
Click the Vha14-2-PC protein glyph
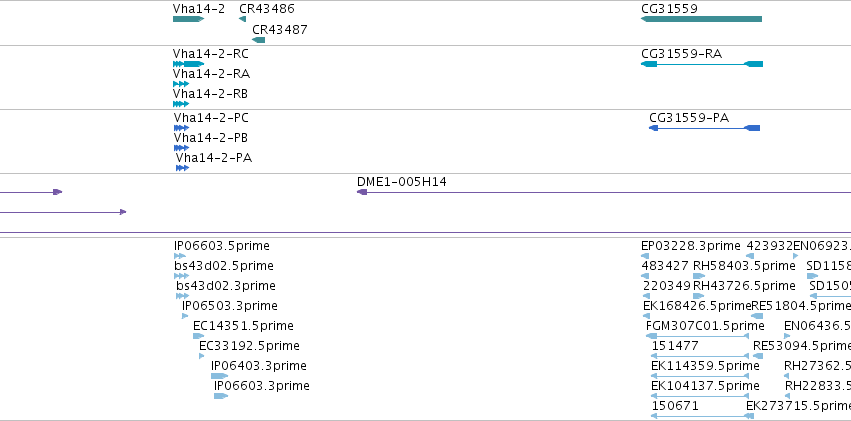(181, 128)
